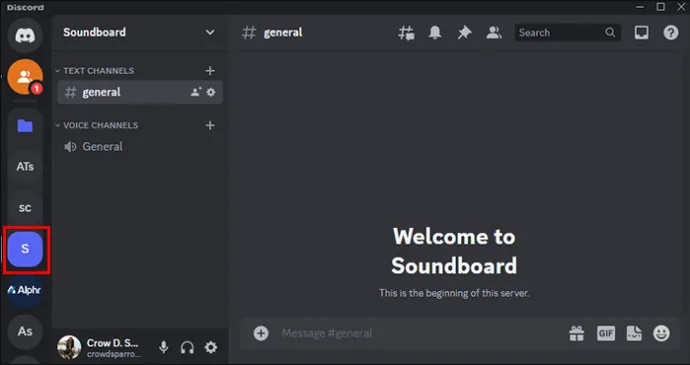Select the S Soundboard server icon
The width and height of the screenshot is (690, 365).
[25, 249]
